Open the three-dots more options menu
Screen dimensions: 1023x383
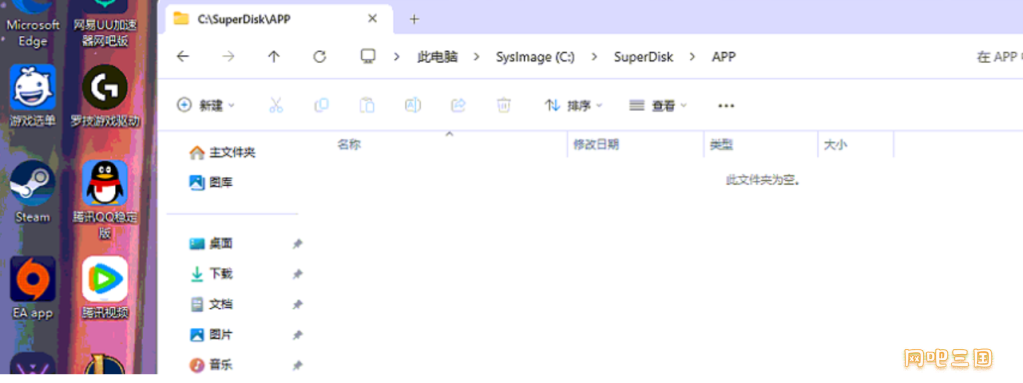[x=726, y=106]
